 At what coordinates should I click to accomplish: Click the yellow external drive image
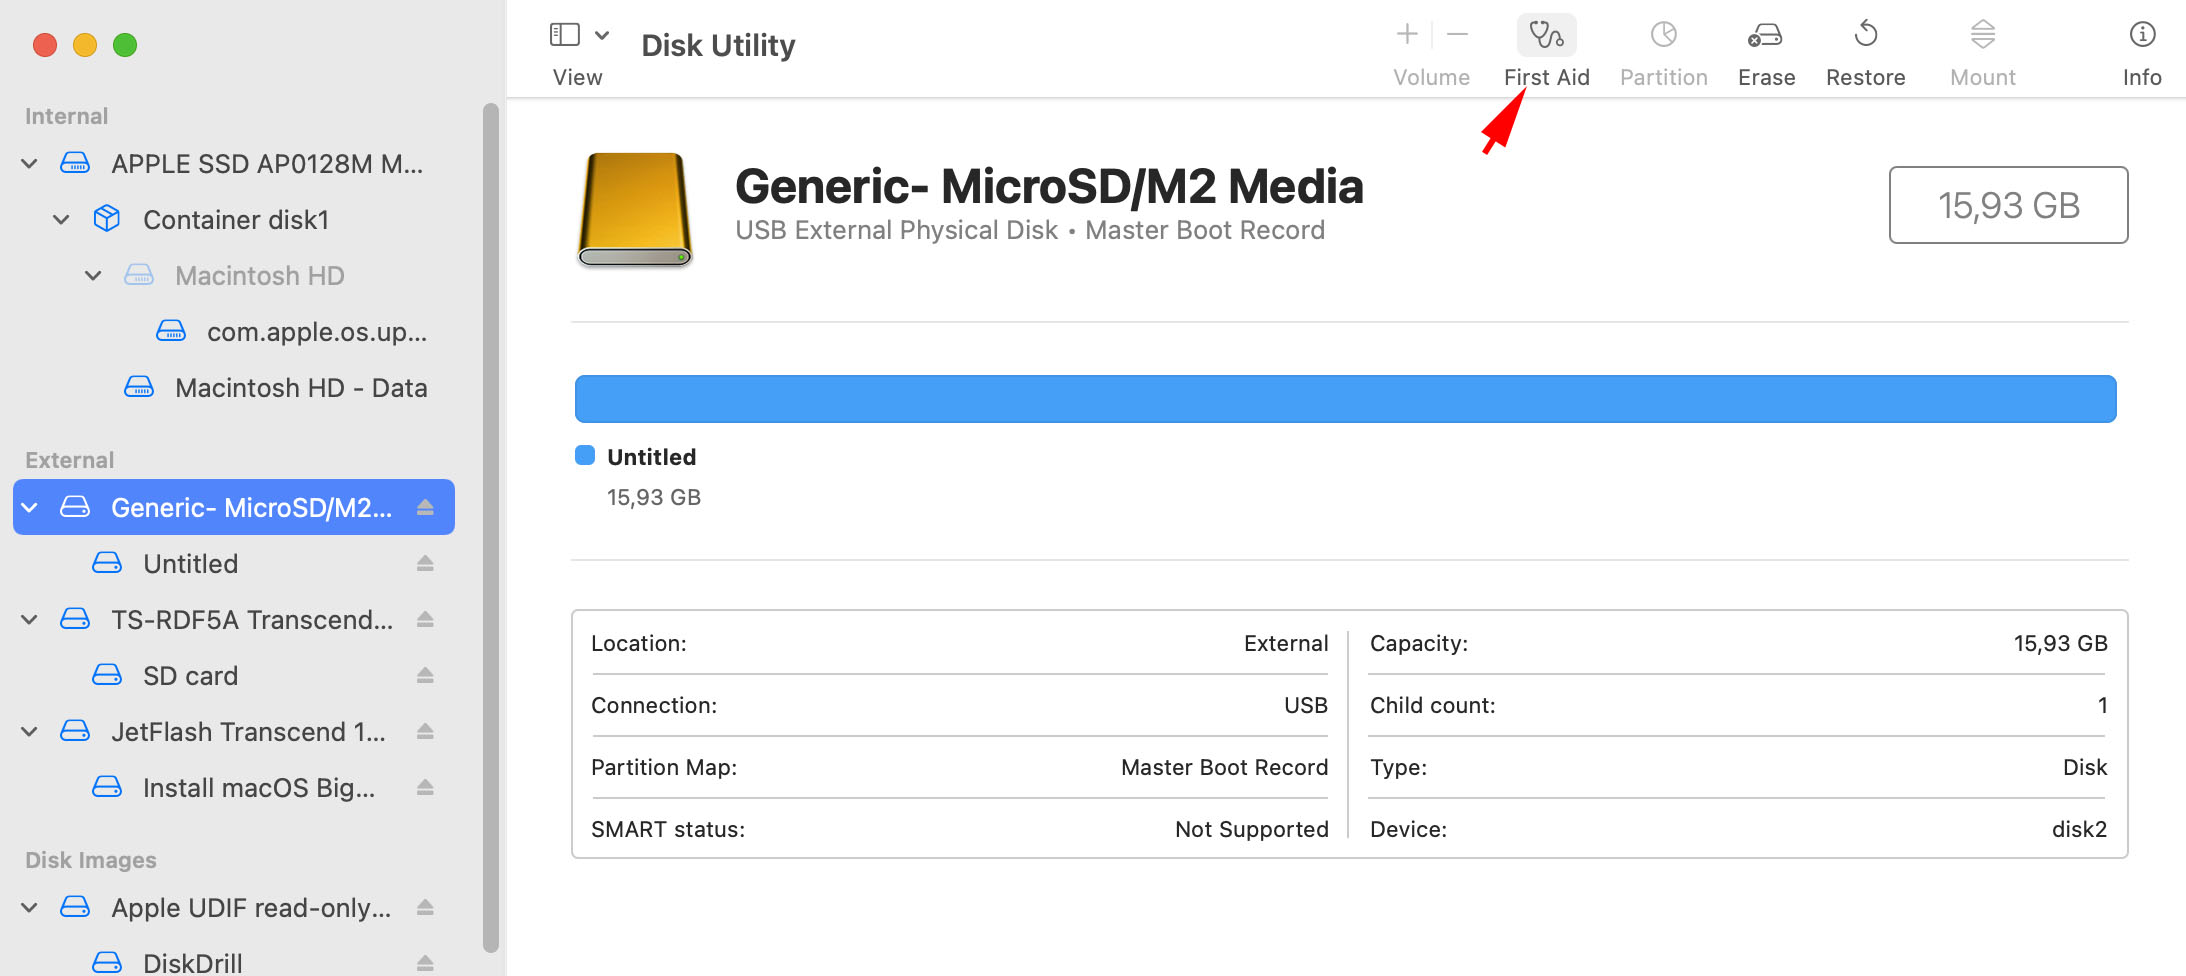[x=635, y=210]
